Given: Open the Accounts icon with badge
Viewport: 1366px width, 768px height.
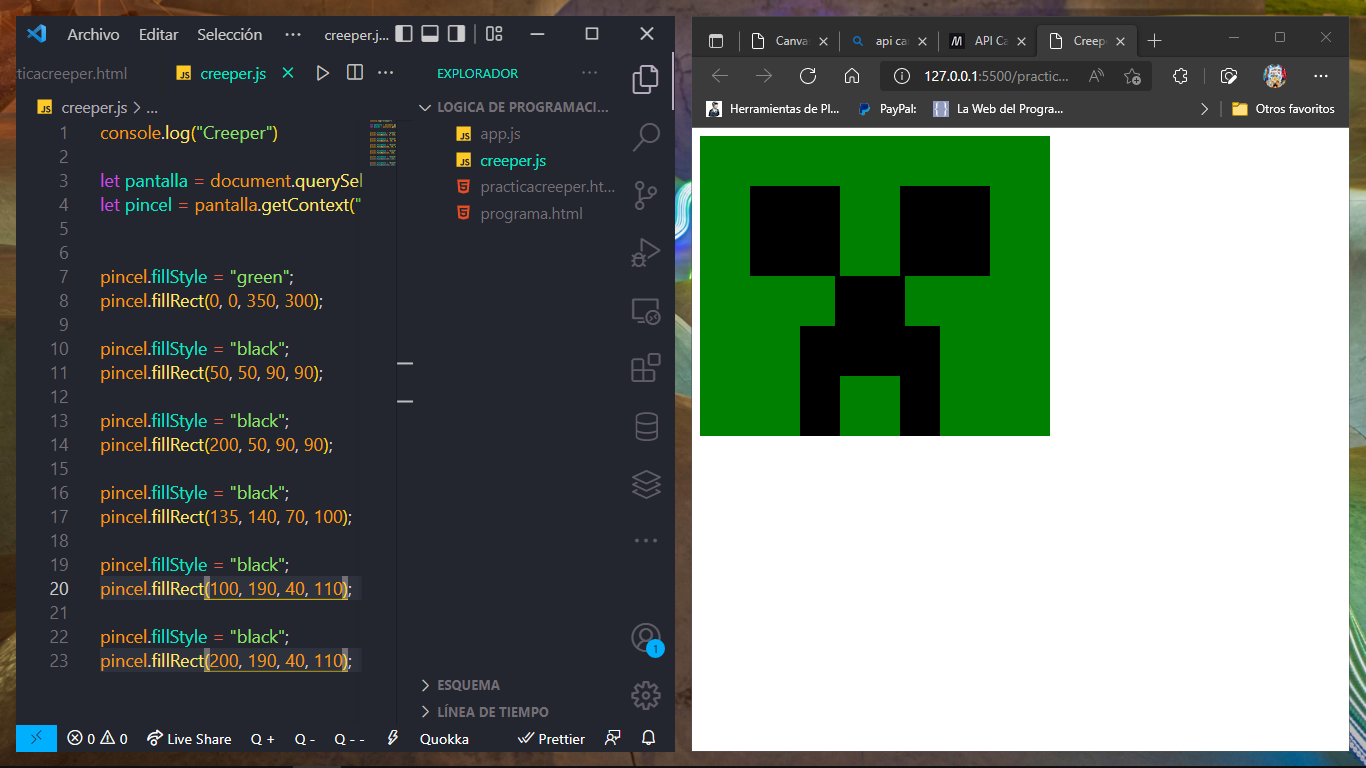Looking at the screenshot, I should (646, 638).
